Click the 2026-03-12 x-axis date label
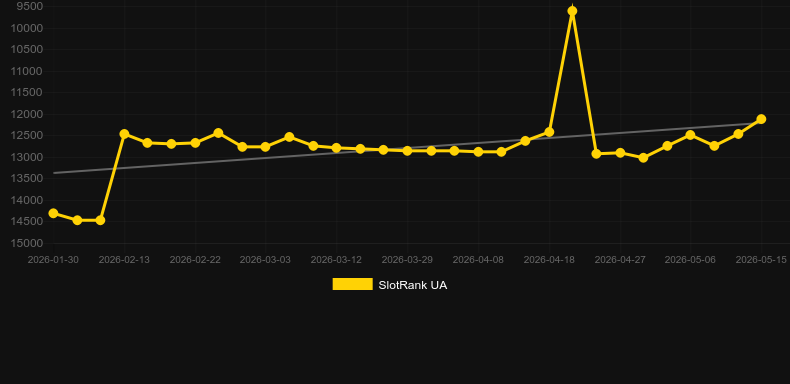 [337, 260]
